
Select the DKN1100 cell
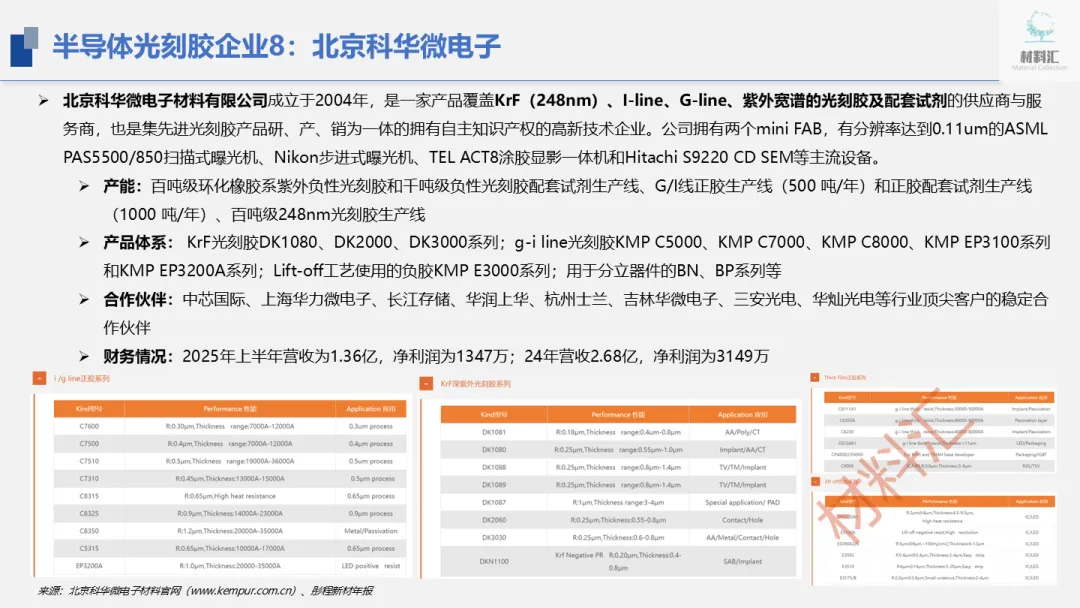click(494, 562)
